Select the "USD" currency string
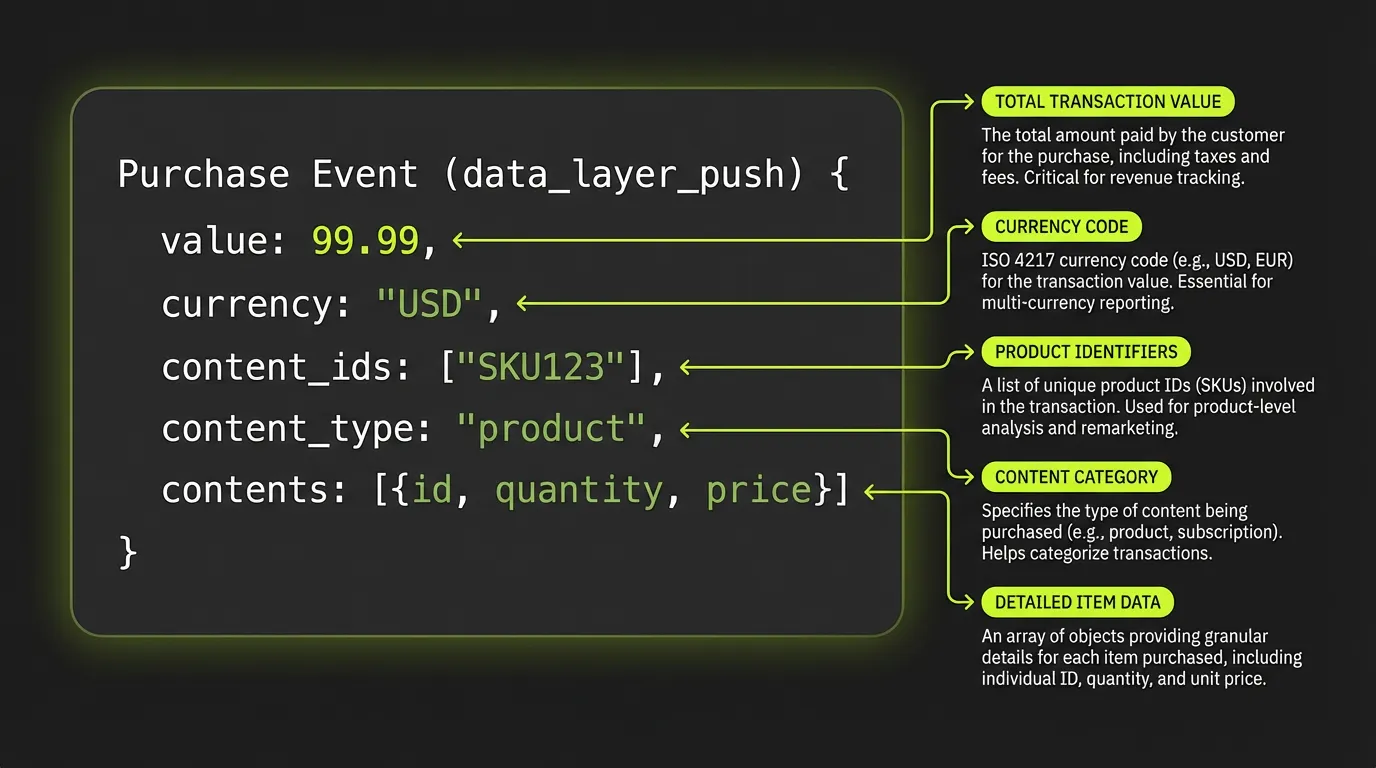The width and height of the screenshot is (1376, 768). [x=430, y=303]
